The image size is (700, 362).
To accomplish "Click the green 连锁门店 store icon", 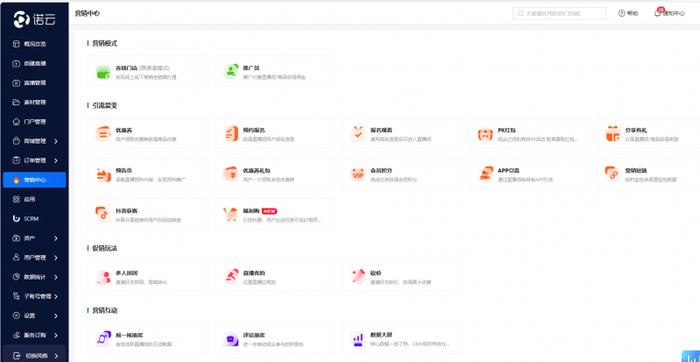I will [103, 71].
